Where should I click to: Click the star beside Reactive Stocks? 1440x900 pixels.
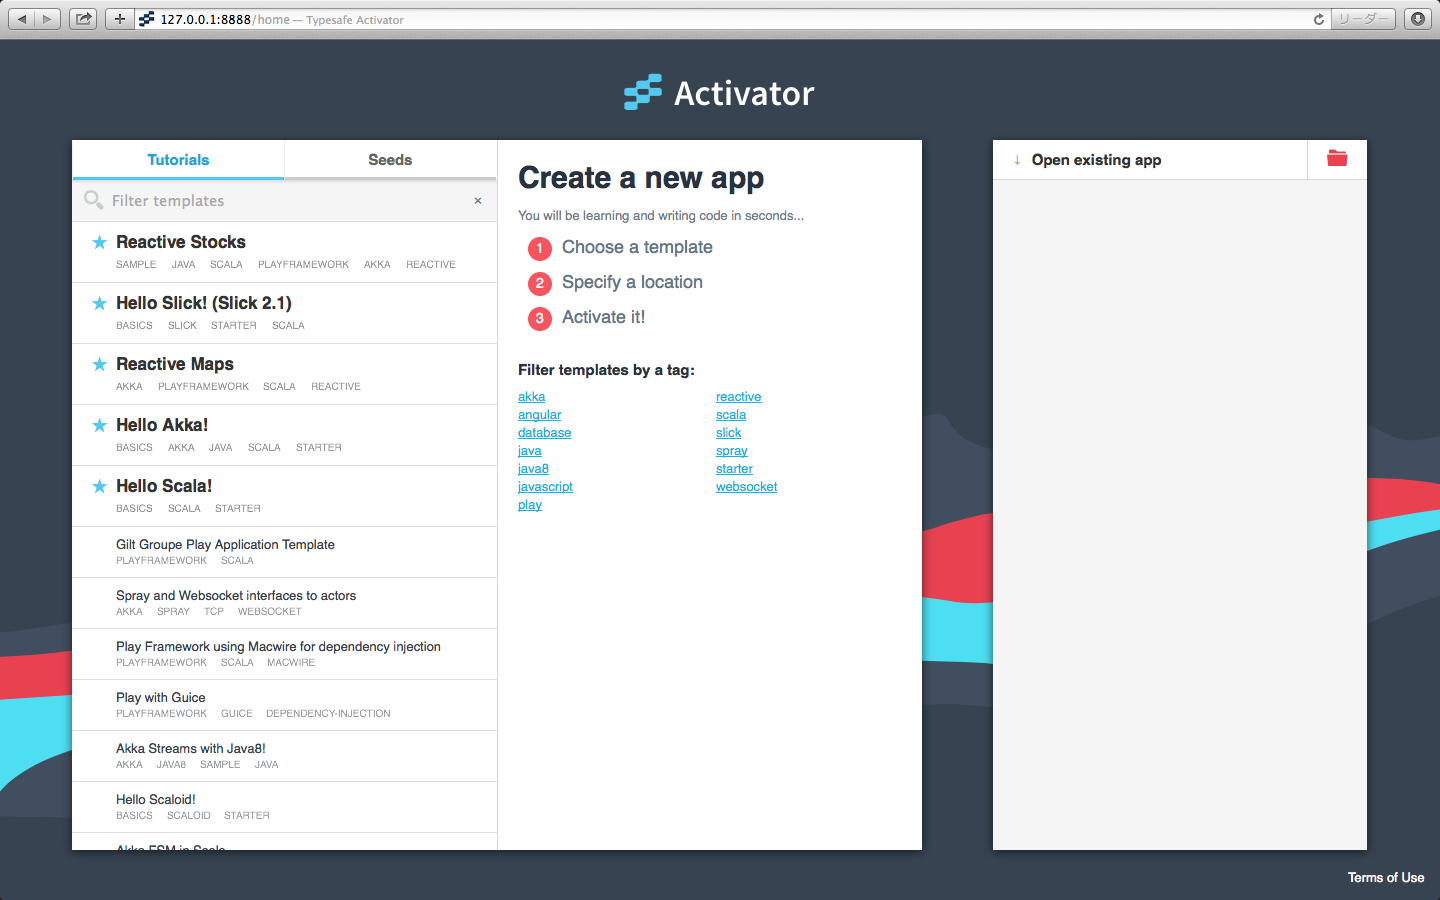[99, 242]
